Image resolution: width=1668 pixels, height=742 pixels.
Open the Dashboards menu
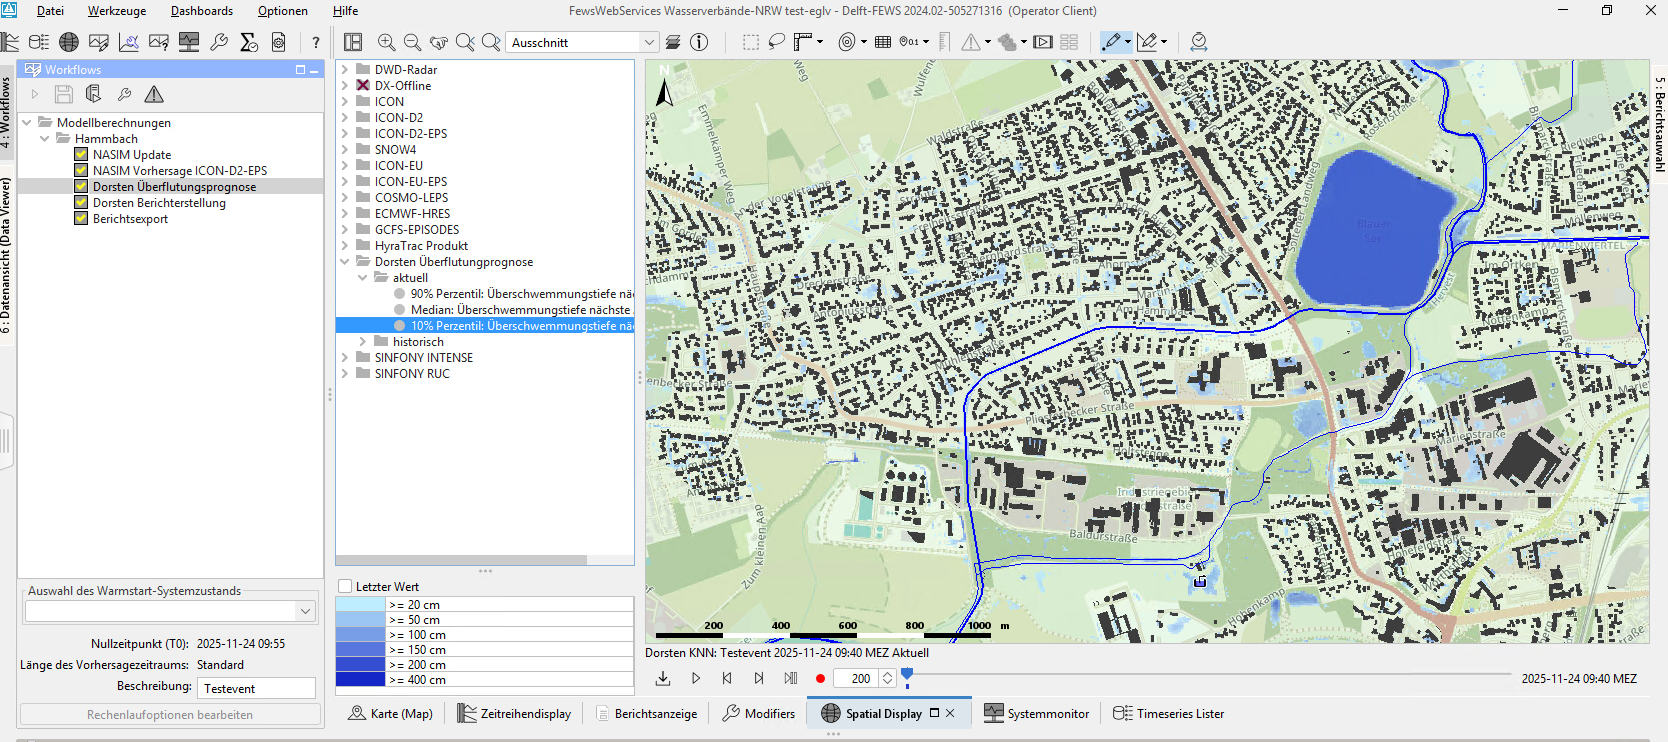[x=202, y=11]
